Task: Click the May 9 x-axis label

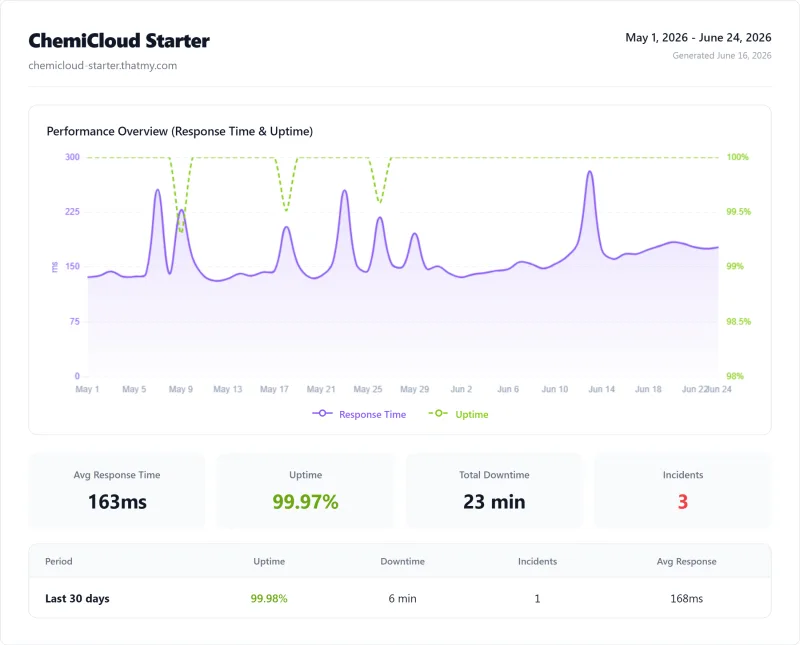Action: 181,389
